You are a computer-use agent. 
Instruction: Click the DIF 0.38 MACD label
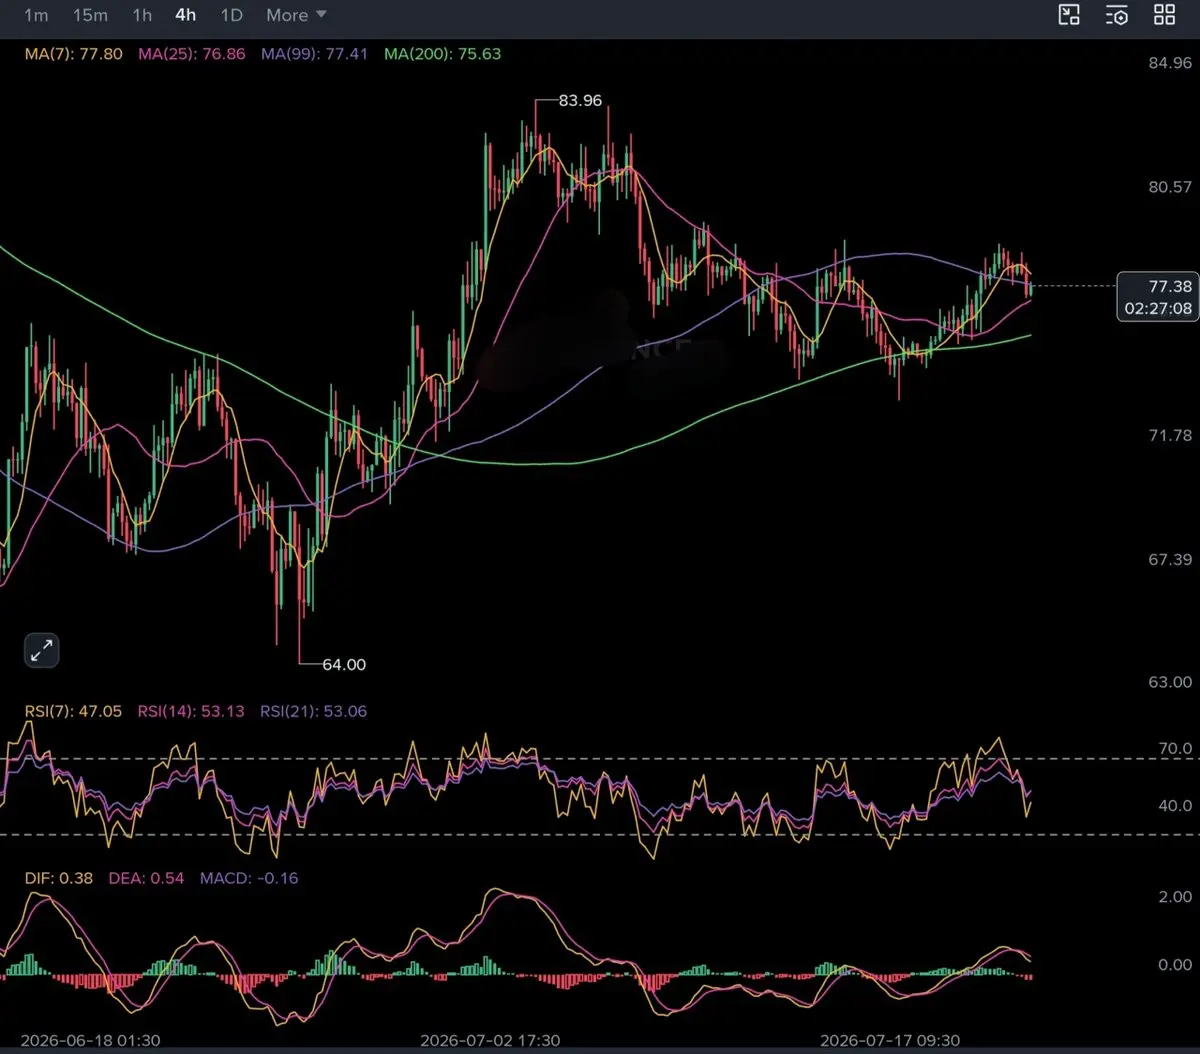click(x=59, y=879)
